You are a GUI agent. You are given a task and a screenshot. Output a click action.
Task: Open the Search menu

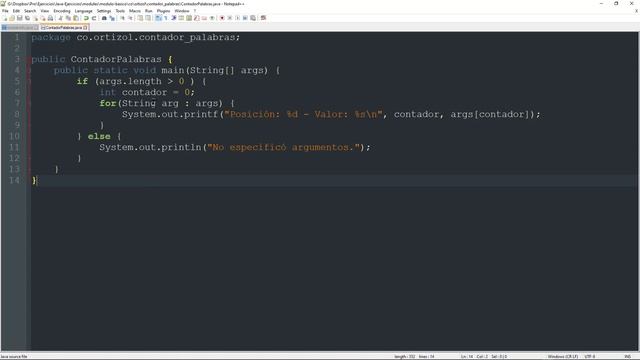30,11
